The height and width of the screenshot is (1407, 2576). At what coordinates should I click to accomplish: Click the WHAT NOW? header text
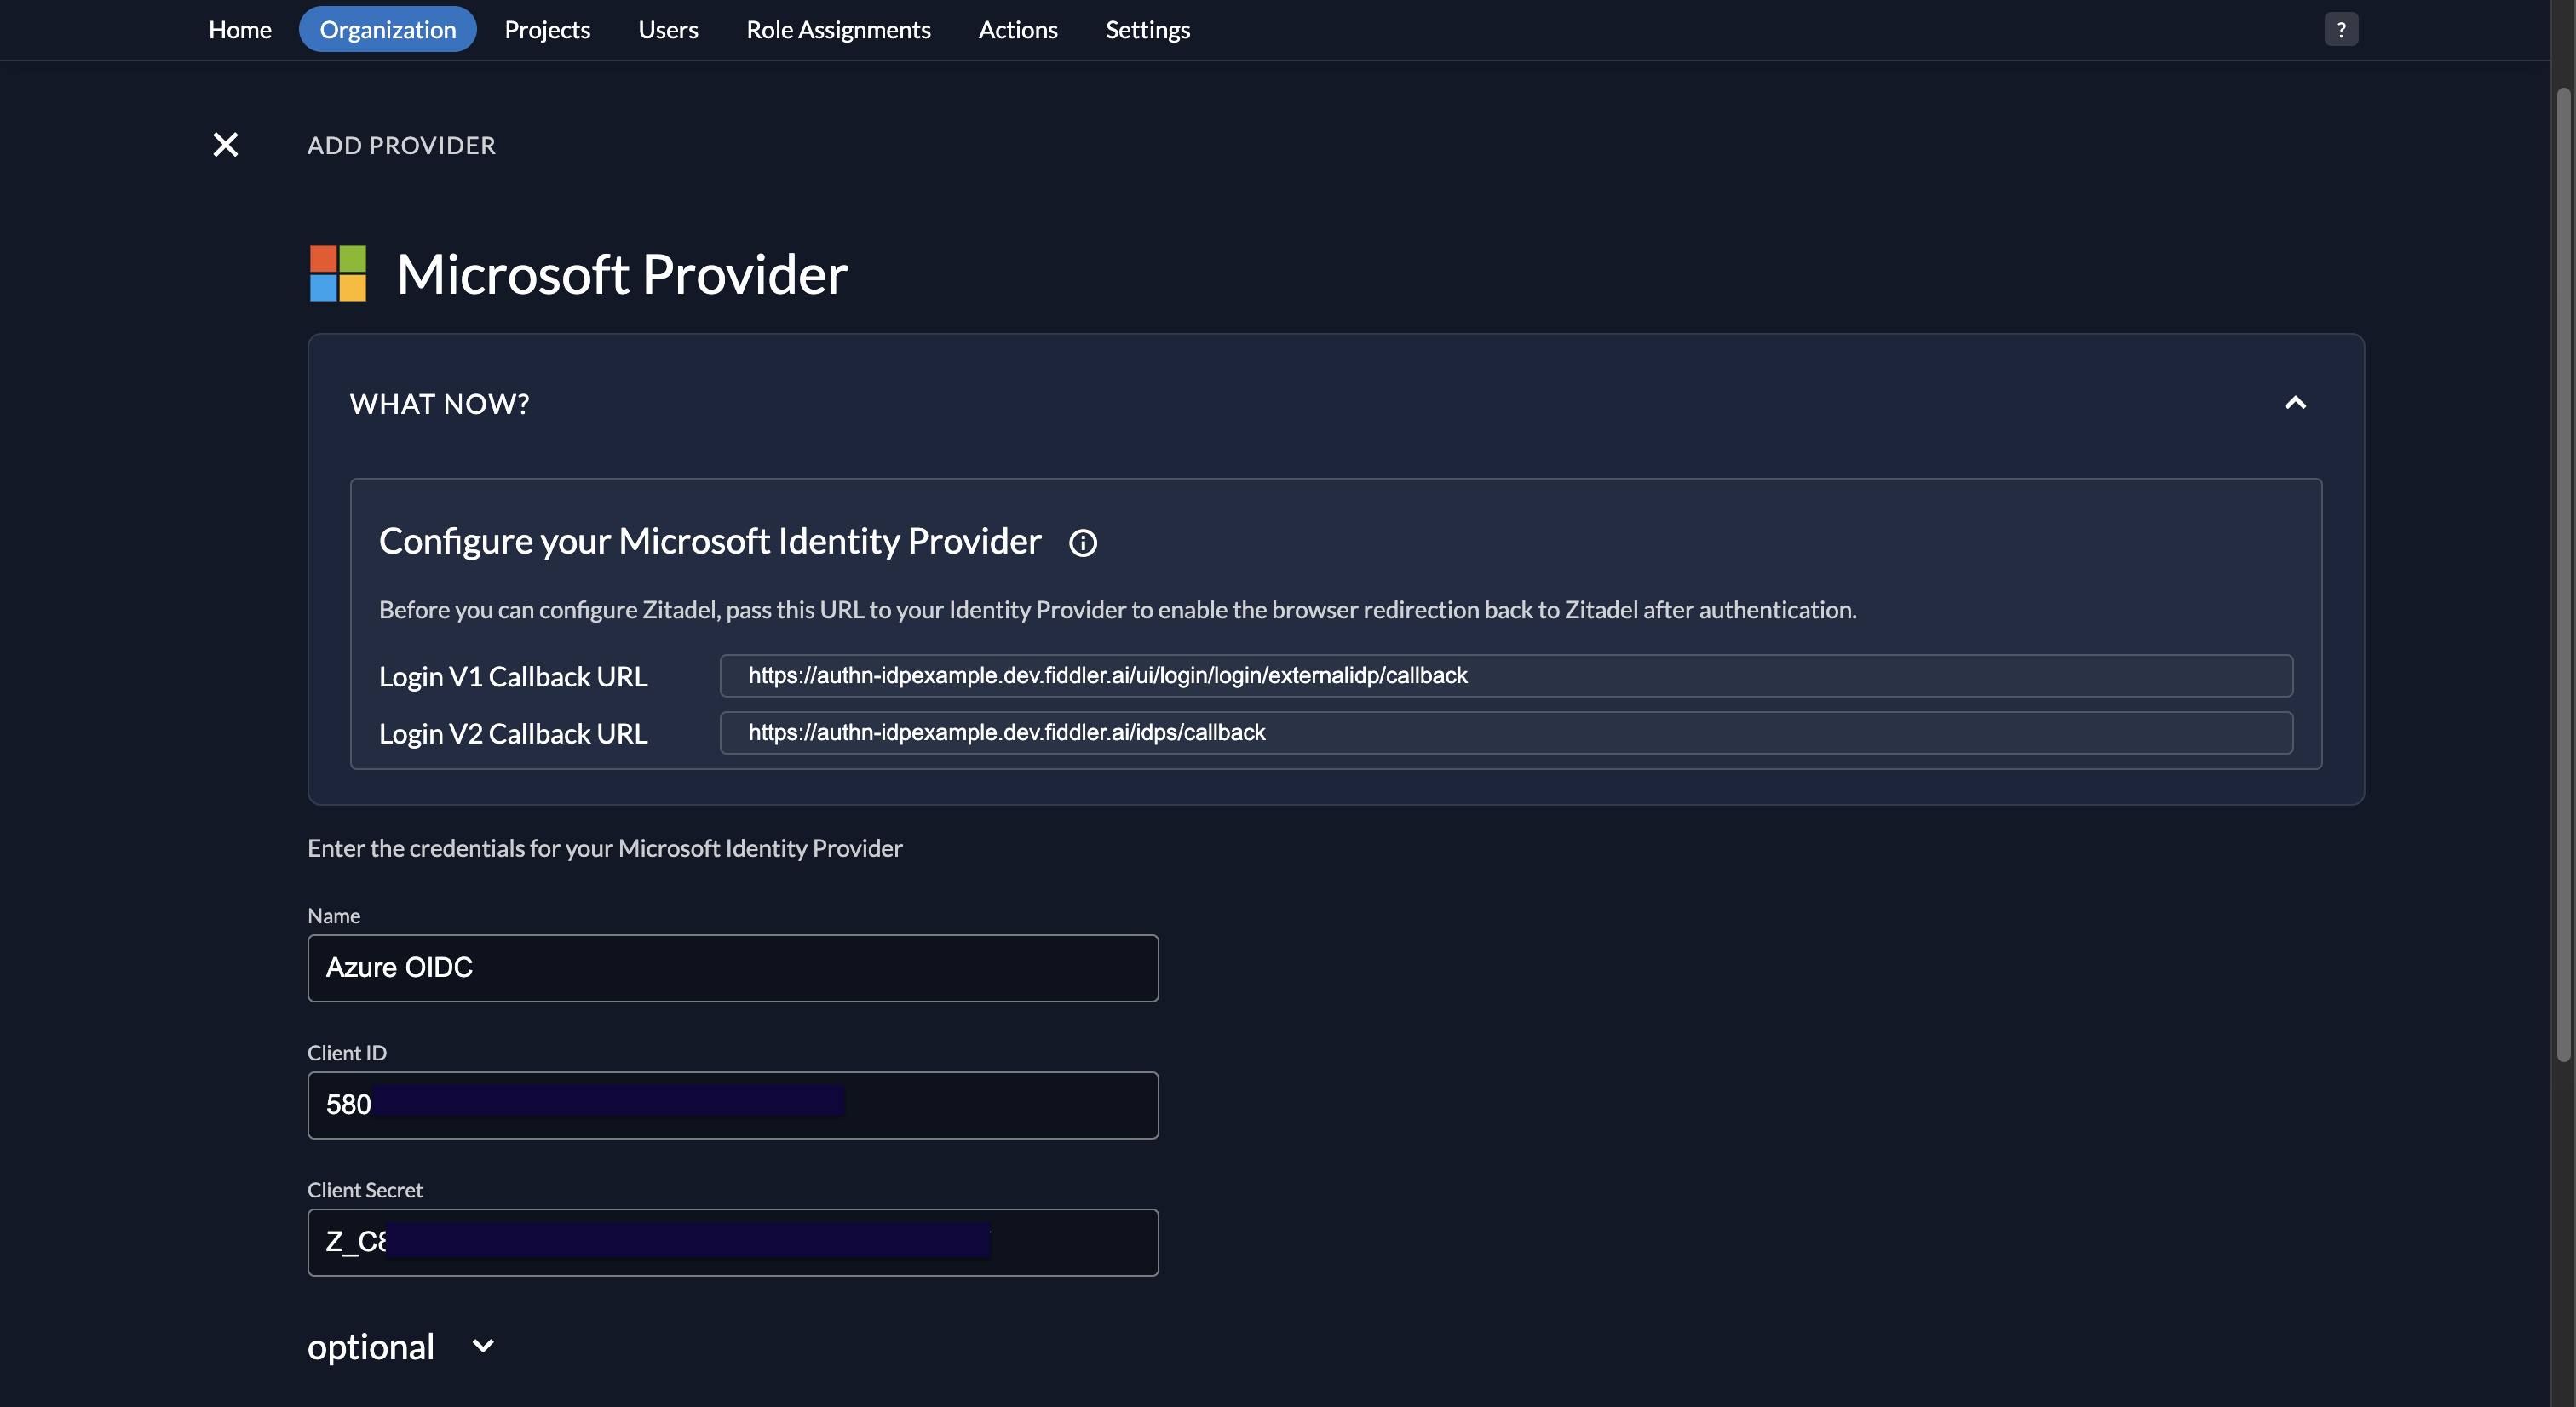439,404
